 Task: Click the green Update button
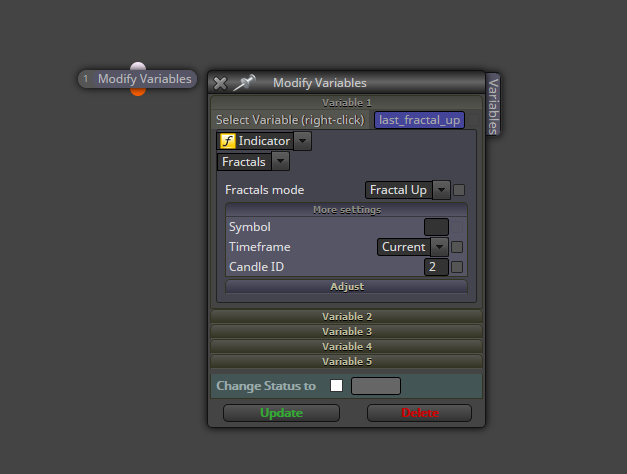click(x=282, y=413)
